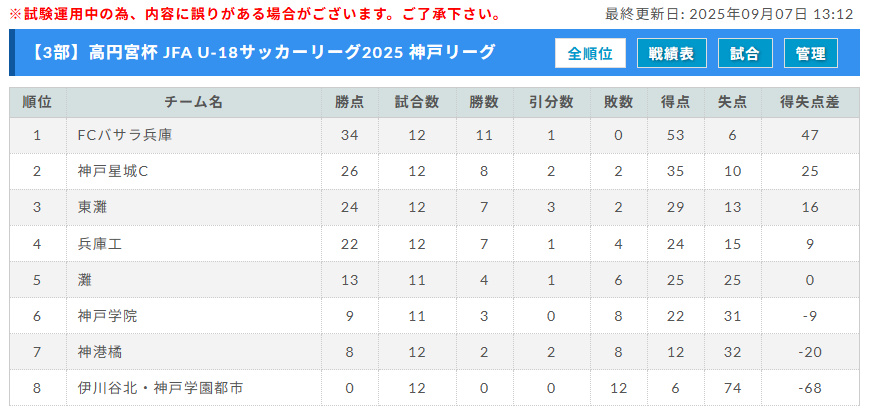The width and height of the screenshot is (871, 413).
Task: Open the 全順位 tab
Action: tap(590, 53)
